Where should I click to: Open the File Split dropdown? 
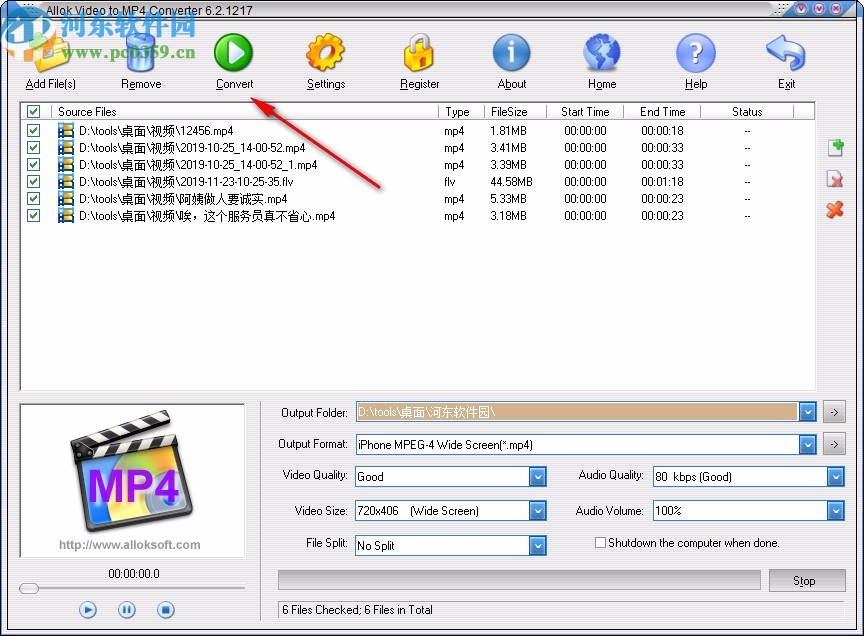[537, 545]
